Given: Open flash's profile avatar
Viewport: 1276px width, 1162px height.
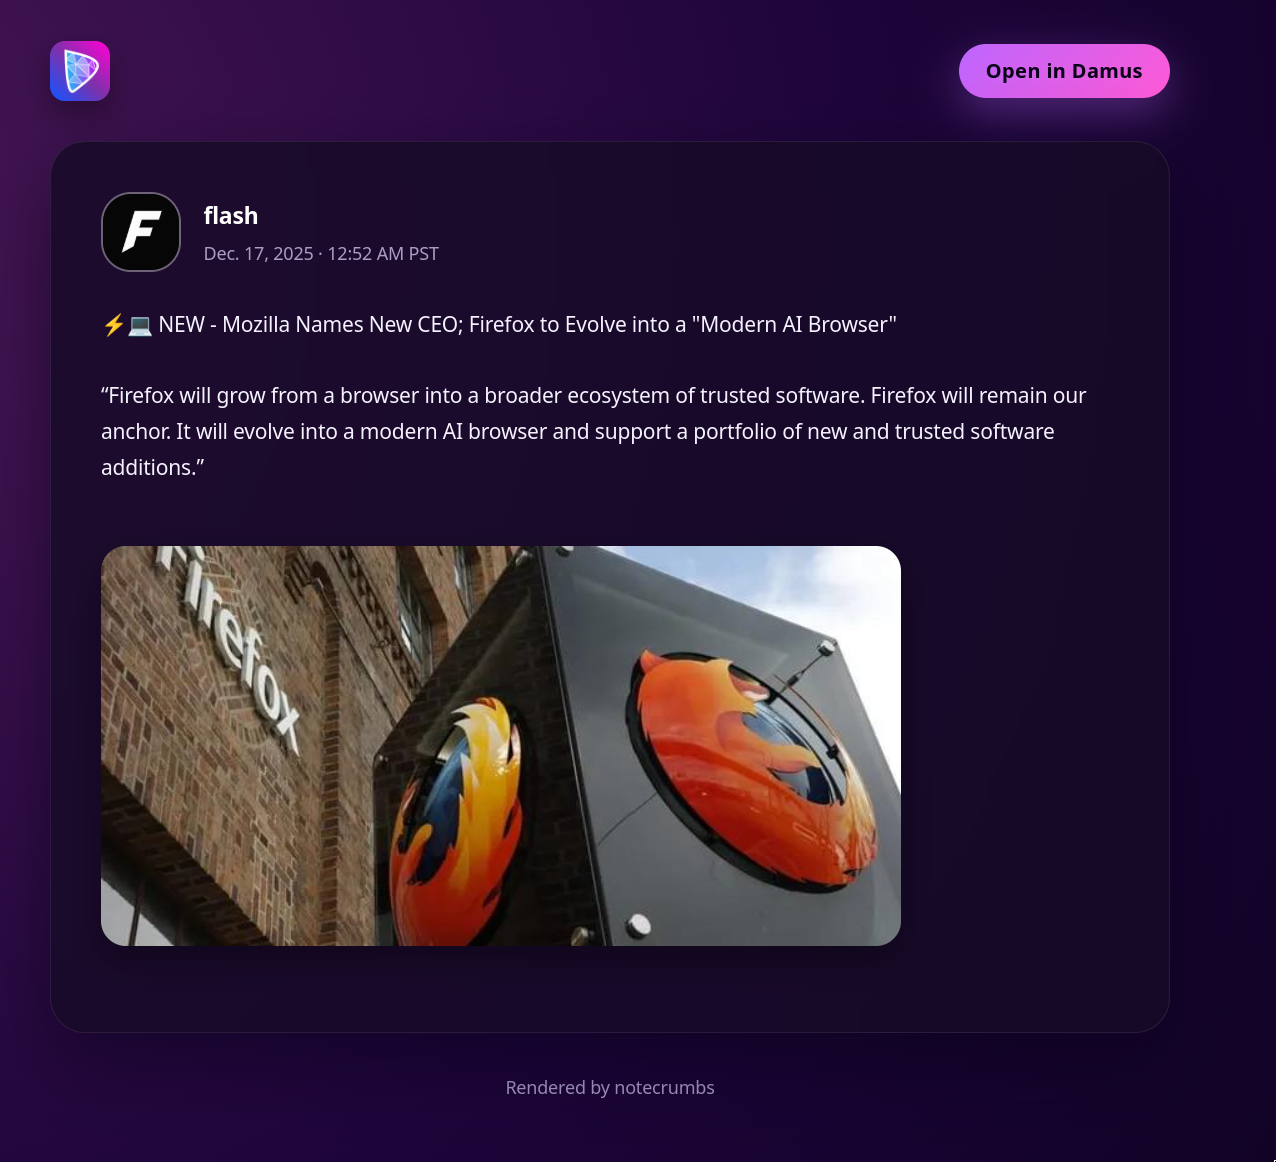Looking at the screenshot, I should click(141, 232).
